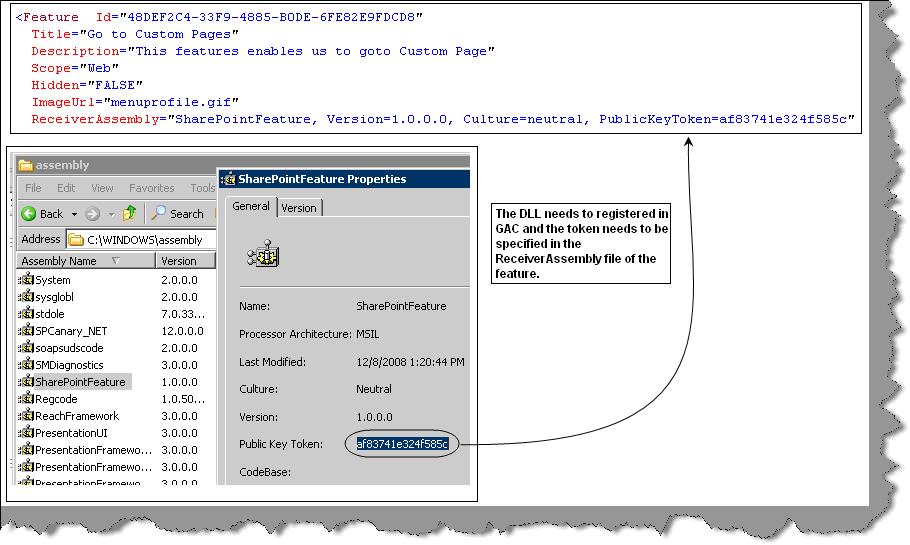
Task: Select the stdole assembly icon
Action: click(26, 313)
